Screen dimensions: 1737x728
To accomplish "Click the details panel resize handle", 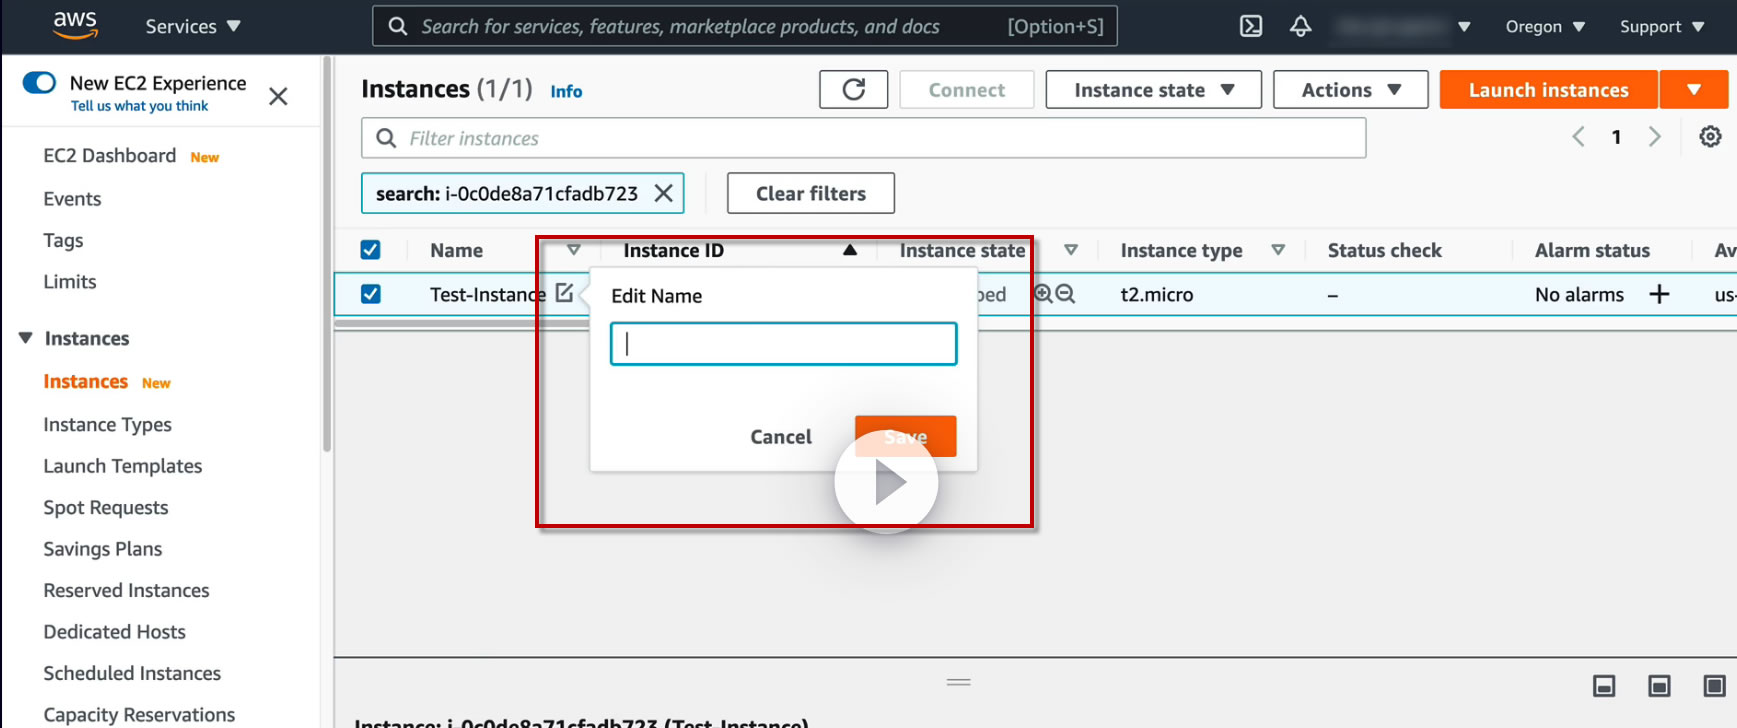I will point(959,682).
